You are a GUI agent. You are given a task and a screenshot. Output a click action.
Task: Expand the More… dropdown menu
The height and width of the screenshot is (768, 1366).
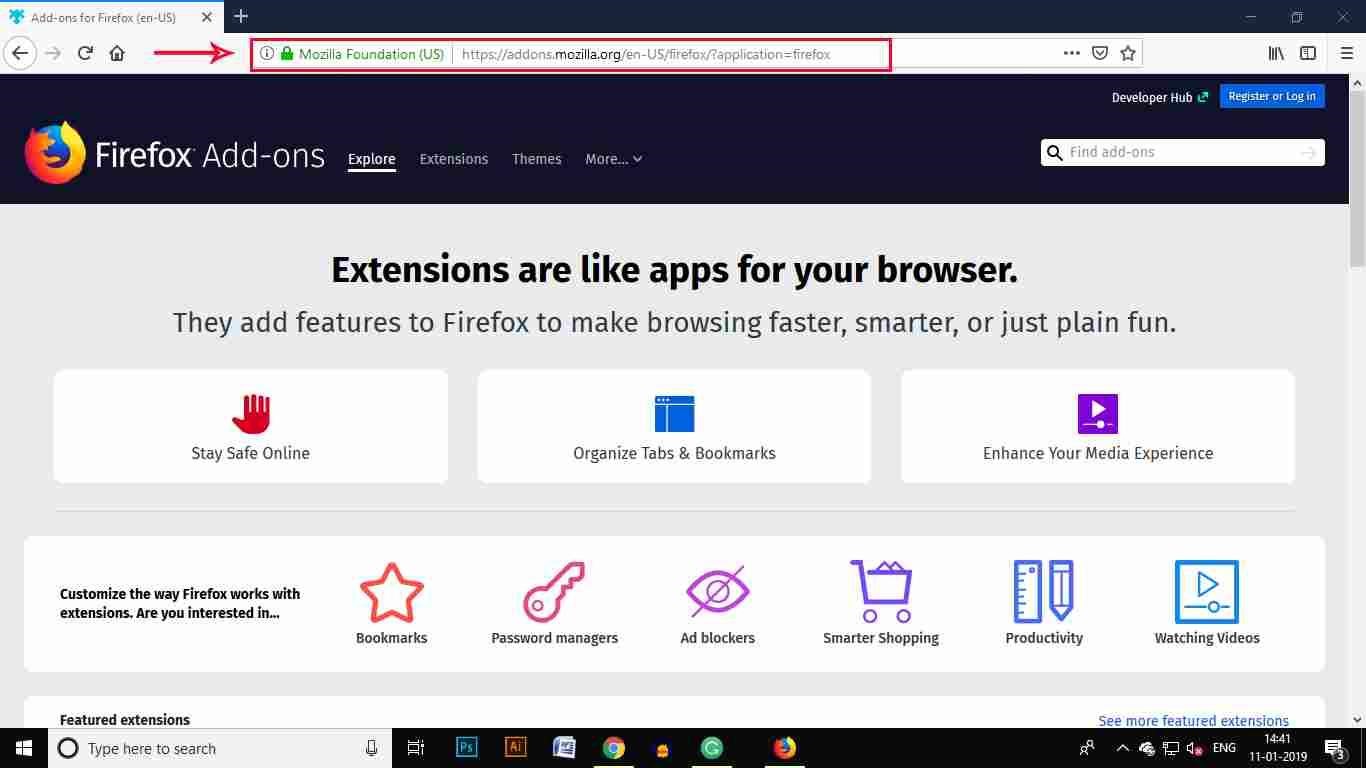pyautogui.click(x=614, y=159)
